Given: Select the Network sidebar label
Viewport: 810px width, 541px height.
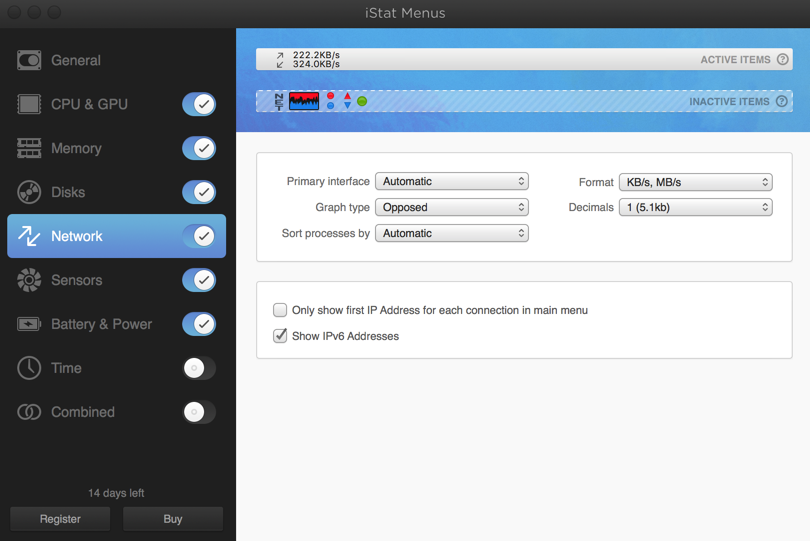Looking at the screenshot, I should tap(77, 236).
